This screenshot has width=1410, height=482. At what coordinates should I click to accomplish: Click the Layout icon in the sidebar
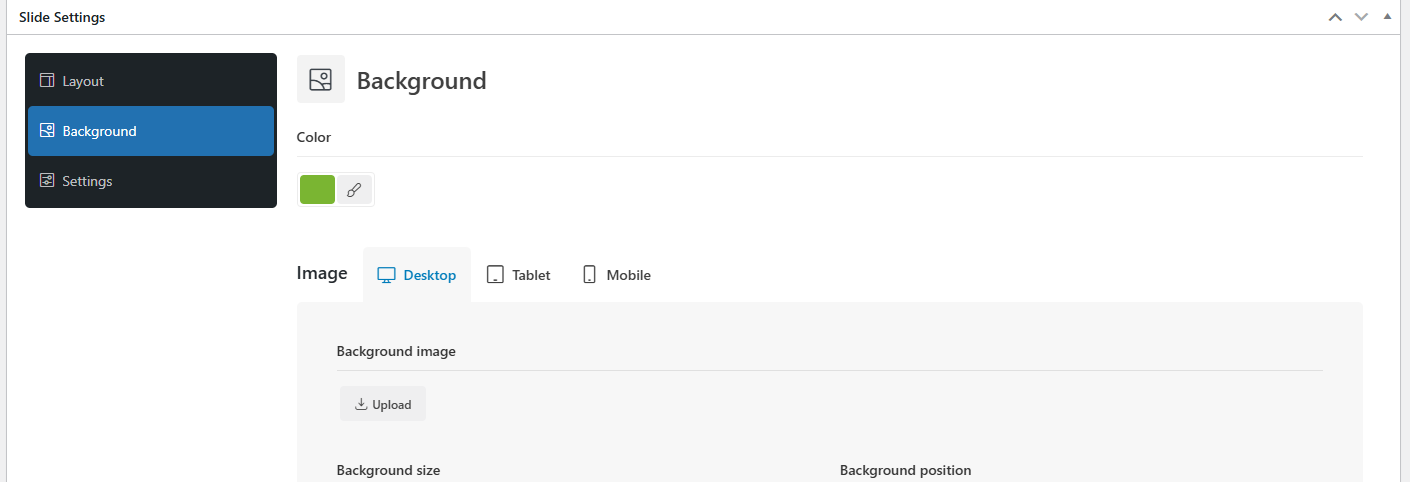46,81
